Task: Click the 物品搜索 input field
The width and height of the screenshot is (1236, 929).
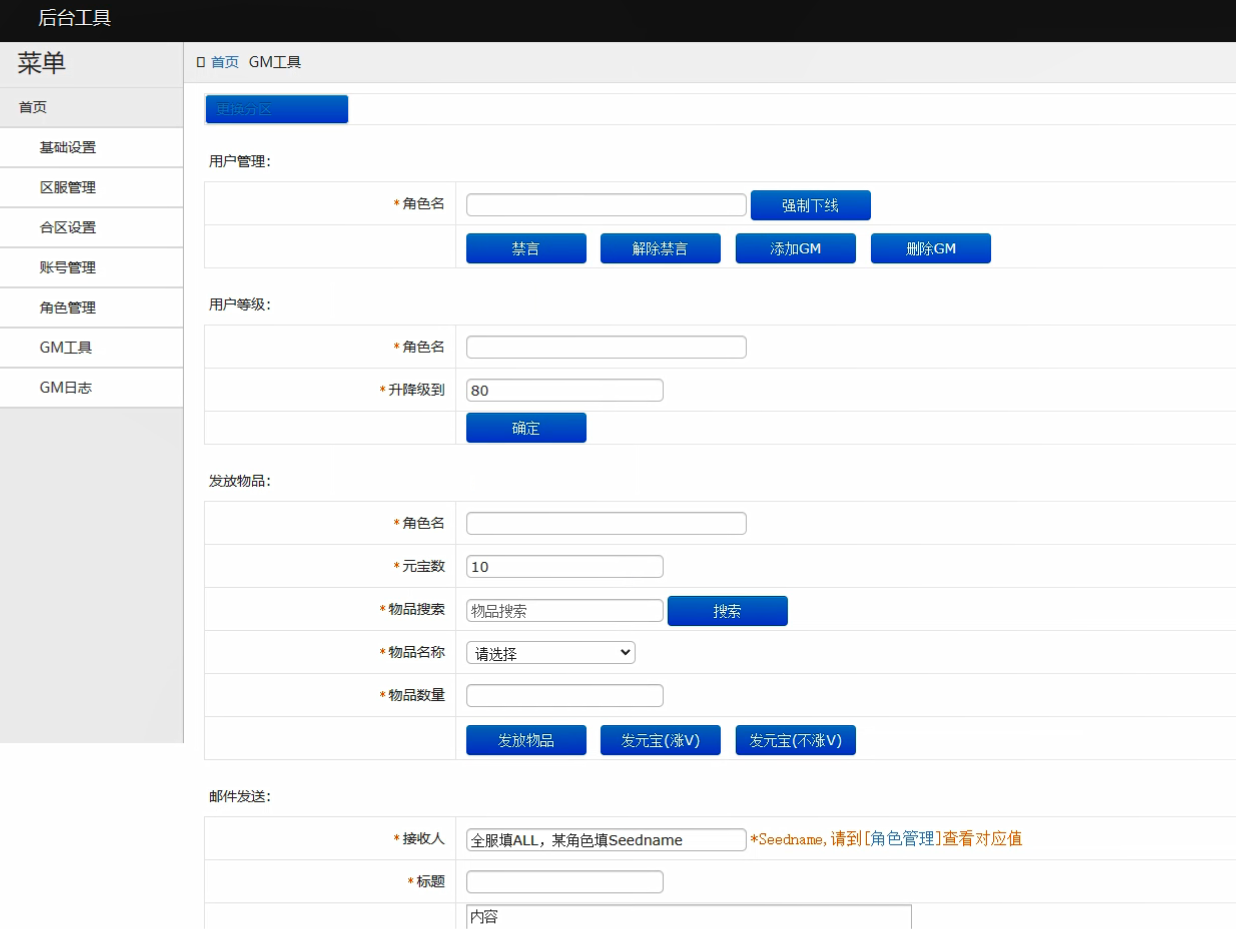Action: point(565,610)
